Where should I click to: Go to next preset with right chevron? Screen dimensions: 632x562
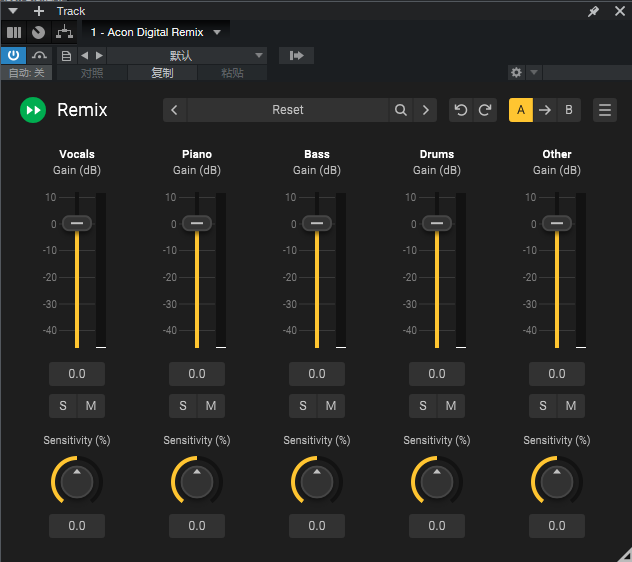[425, 110]
